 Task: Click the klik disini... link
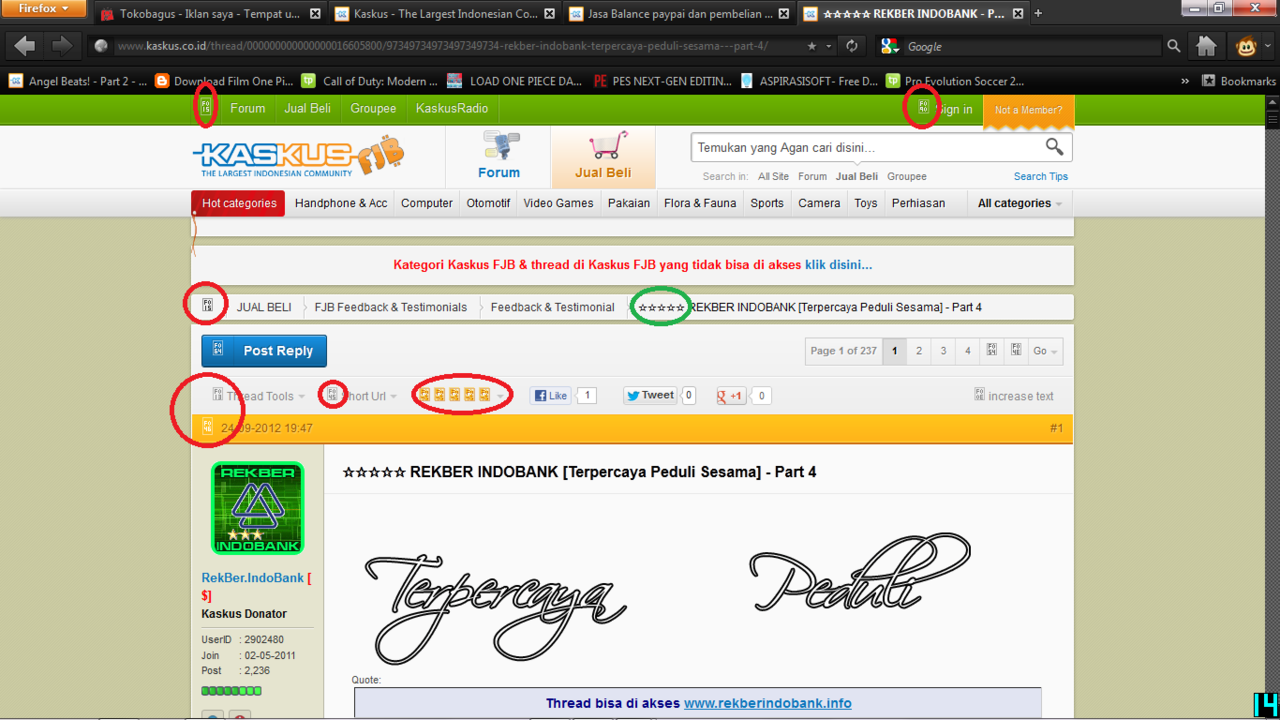click(838, 265)
